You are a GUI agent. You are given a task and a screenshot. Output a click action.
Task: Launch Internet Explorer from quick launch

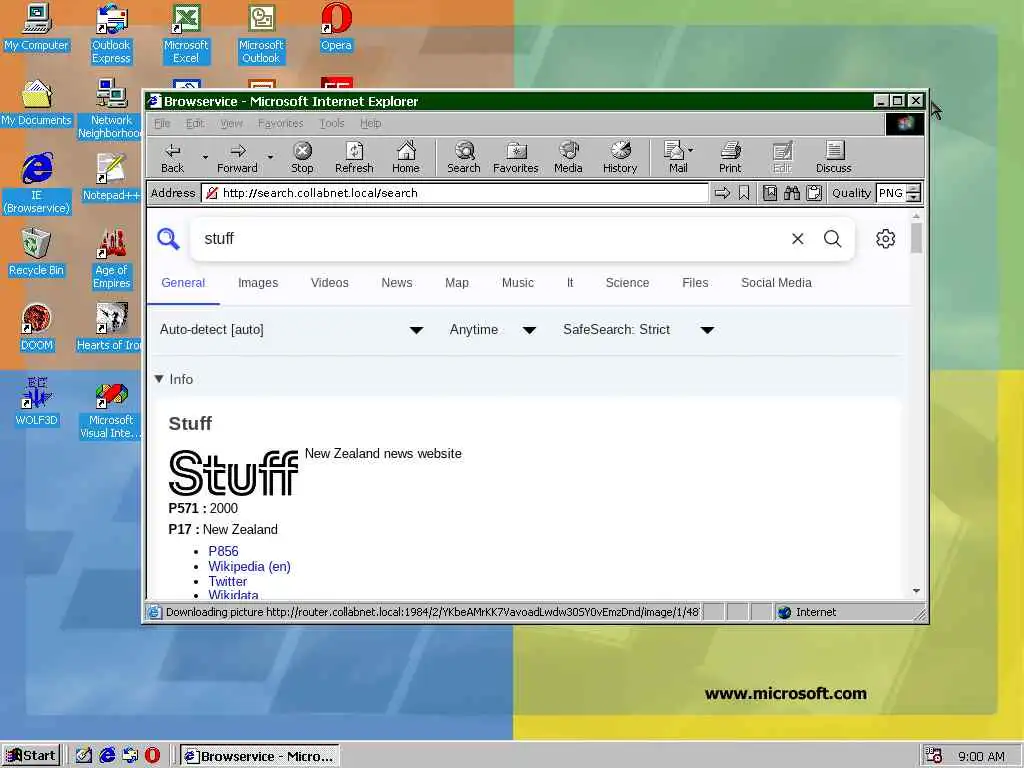tap(107, 756)
